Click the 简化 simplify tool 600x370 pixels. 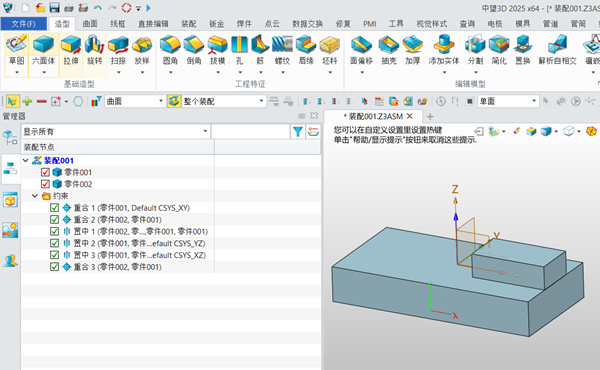(x=499, y=50)
